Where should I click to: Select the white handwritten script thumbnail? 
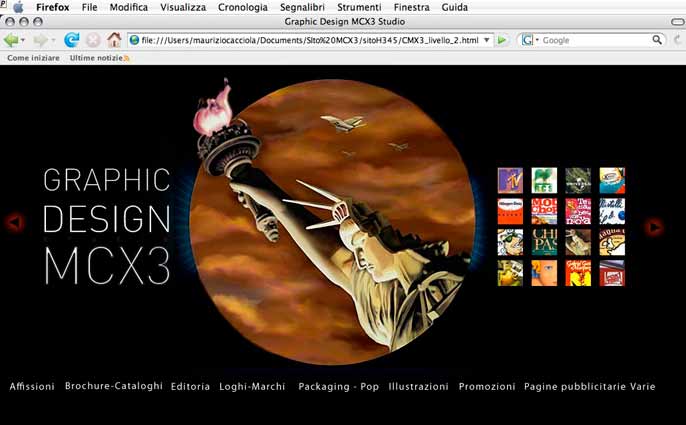612,211
